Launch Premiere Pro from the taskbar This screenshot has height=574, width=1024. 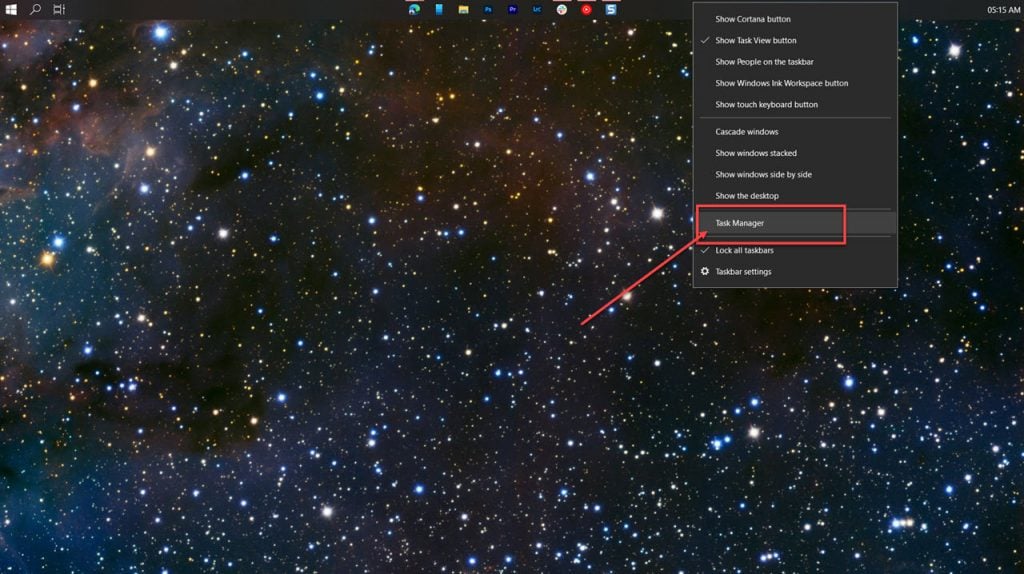pyautogui.click(x=513, y=9)
